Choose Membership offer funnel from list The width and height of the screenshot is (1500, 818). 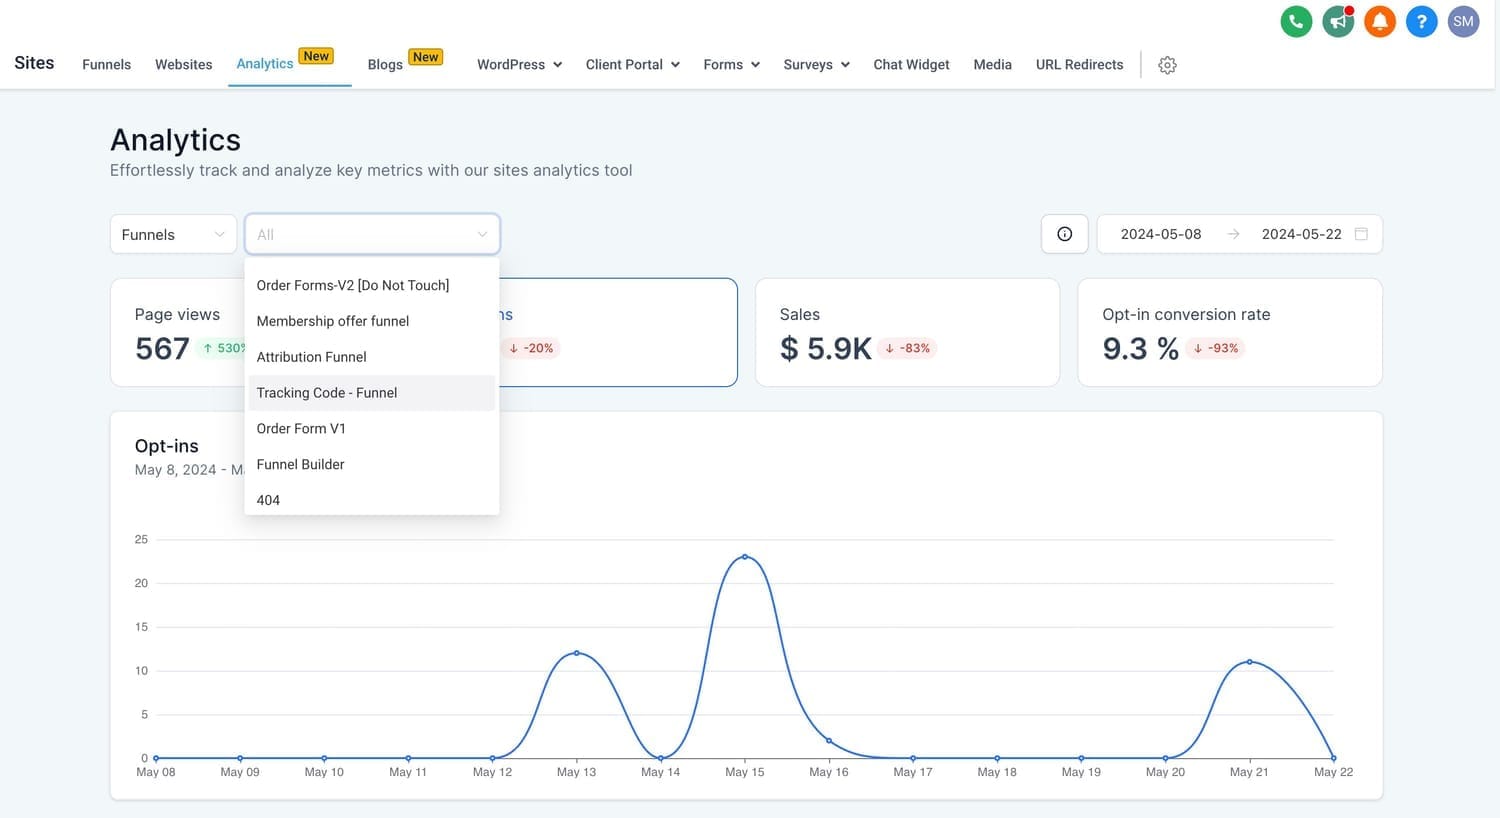[333, 321]
